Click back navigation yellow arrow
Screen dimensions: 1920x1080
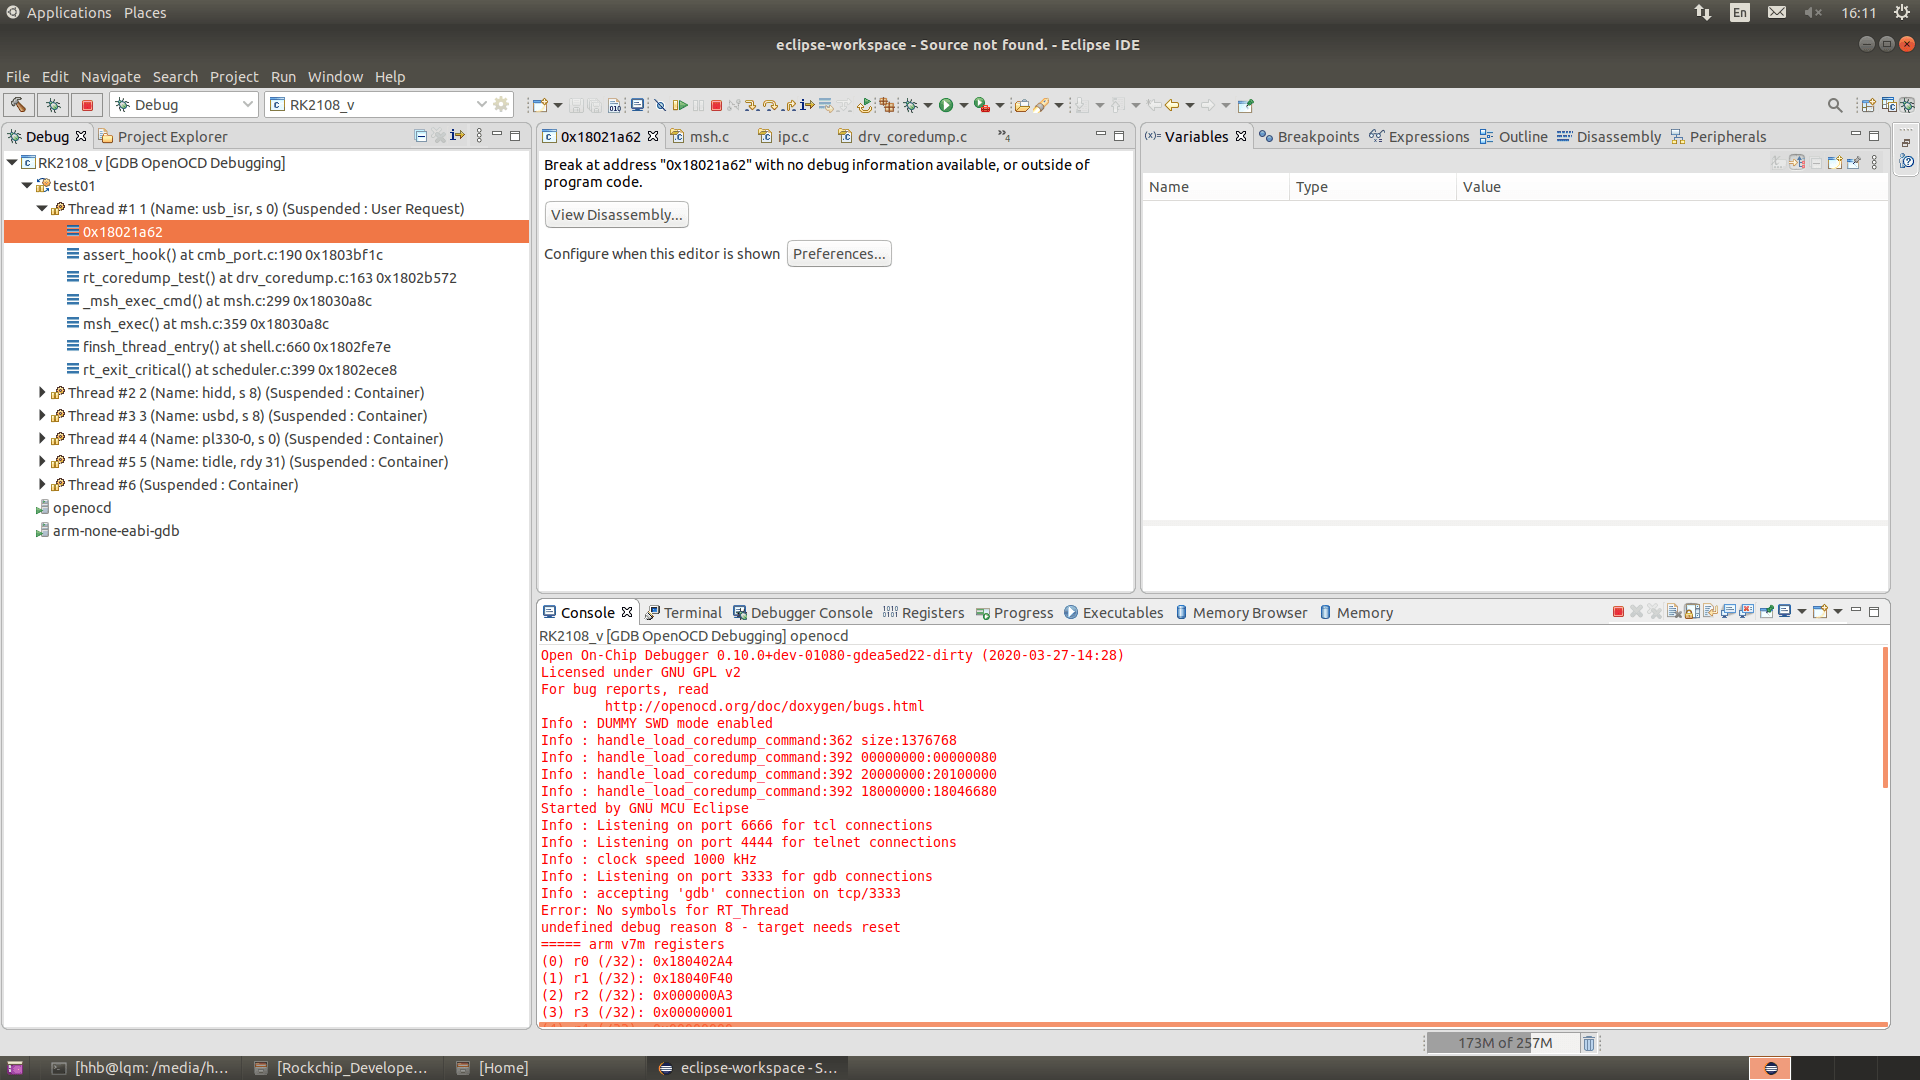pos(1172,105)
